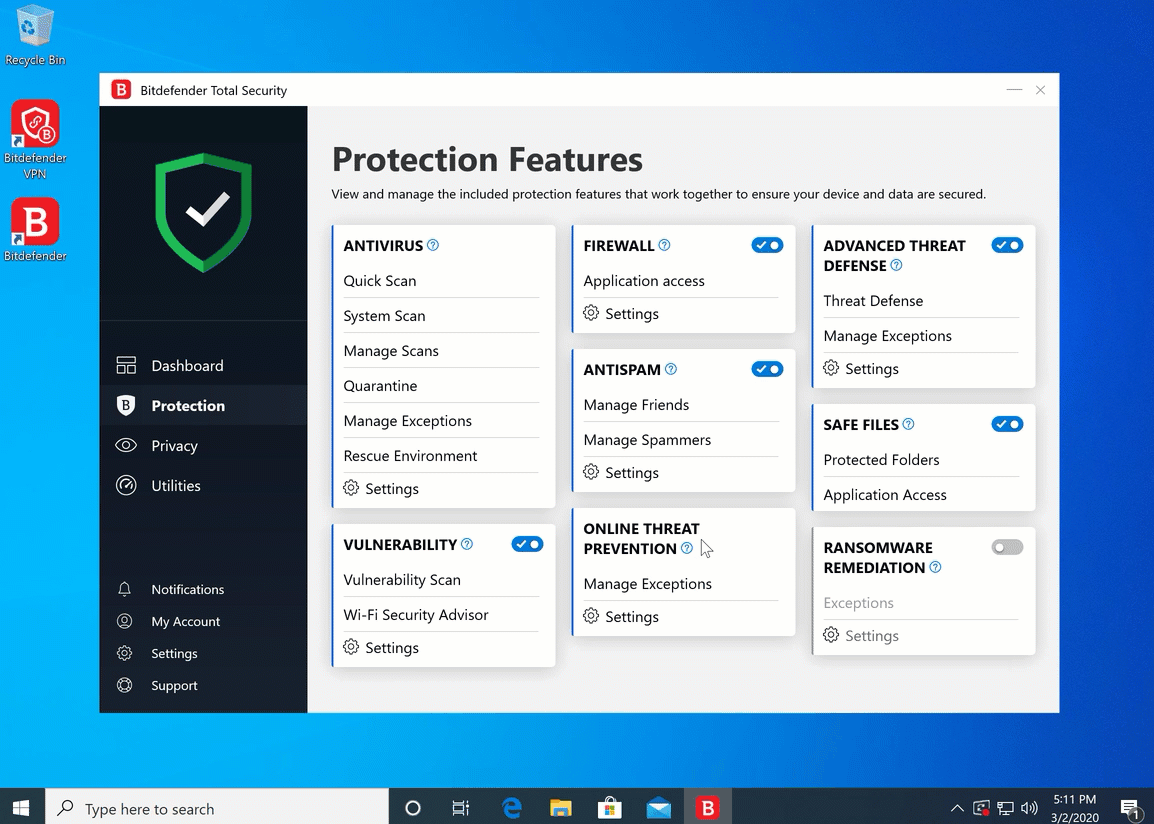Click the green shield status icon

(204, 213)
